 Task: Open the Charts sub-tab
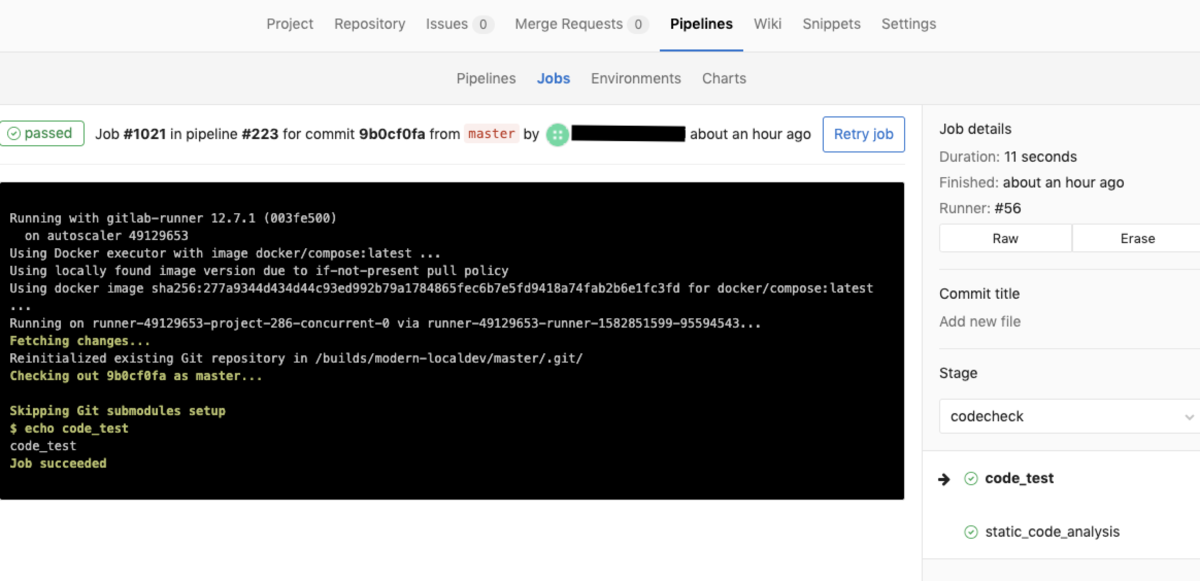coord(724,78)
